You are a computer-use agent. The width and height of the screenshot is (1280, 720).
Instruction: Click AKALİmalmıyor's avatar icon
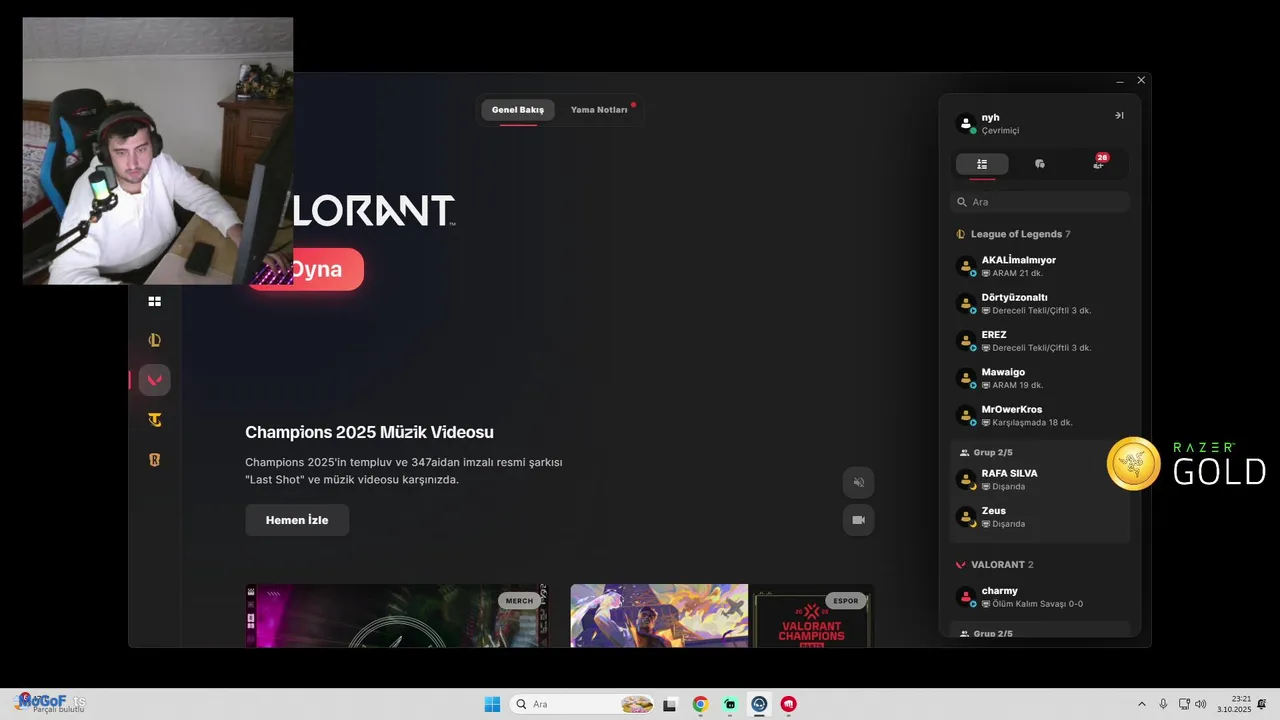(x=966, y=266)
